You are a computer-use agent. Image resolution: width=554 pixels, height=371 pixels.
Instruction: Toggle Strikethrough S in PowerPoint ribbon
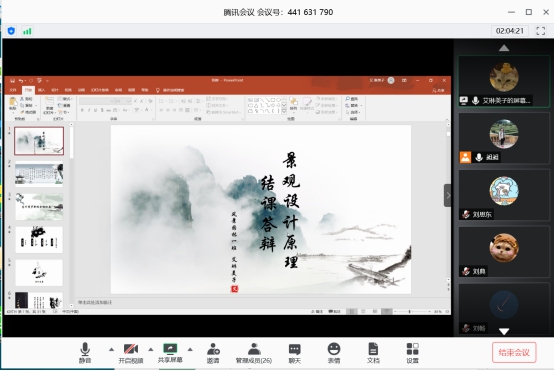[102, 110]
